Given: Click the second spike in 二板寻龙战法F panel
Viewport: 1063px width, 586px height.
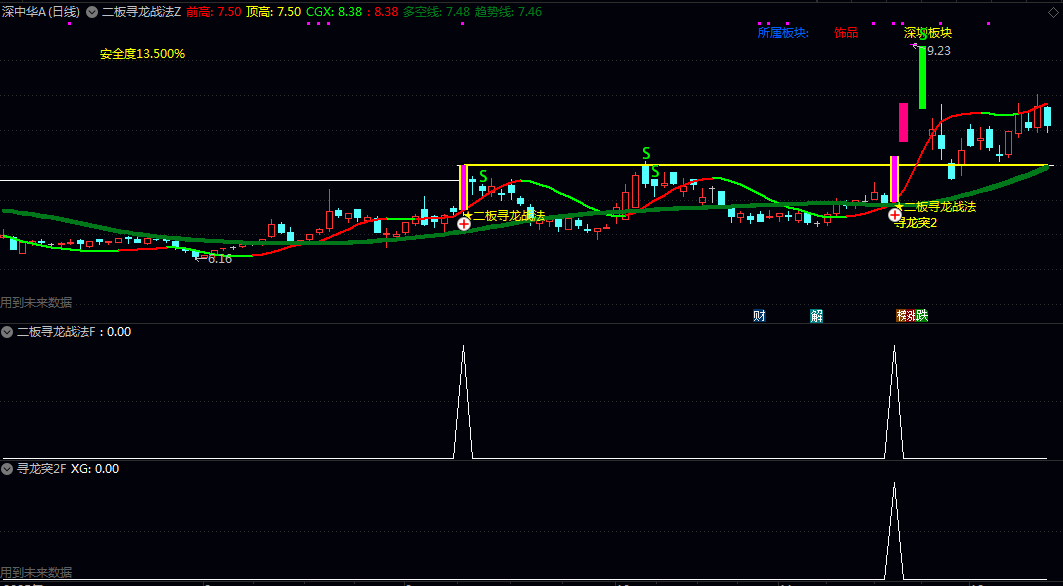Looking at the screenshot, I should (x=895, y=400).
